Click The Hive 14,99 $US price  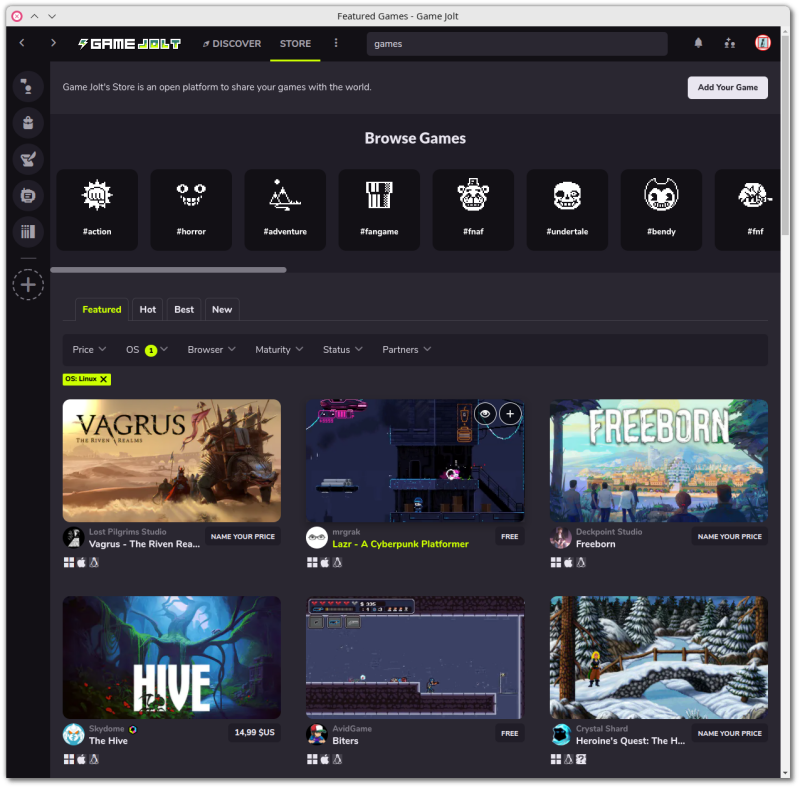[255, 732]
